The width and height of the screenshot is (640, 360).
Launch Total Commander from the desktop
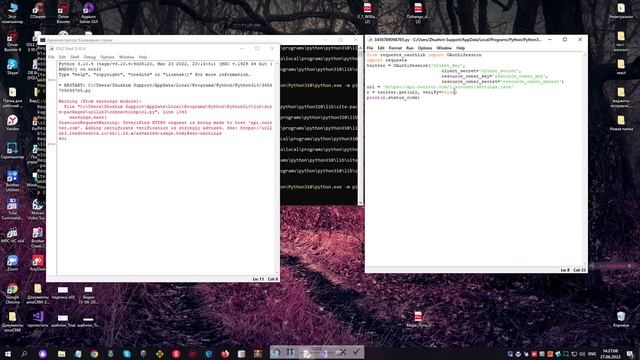pos(12,209)
